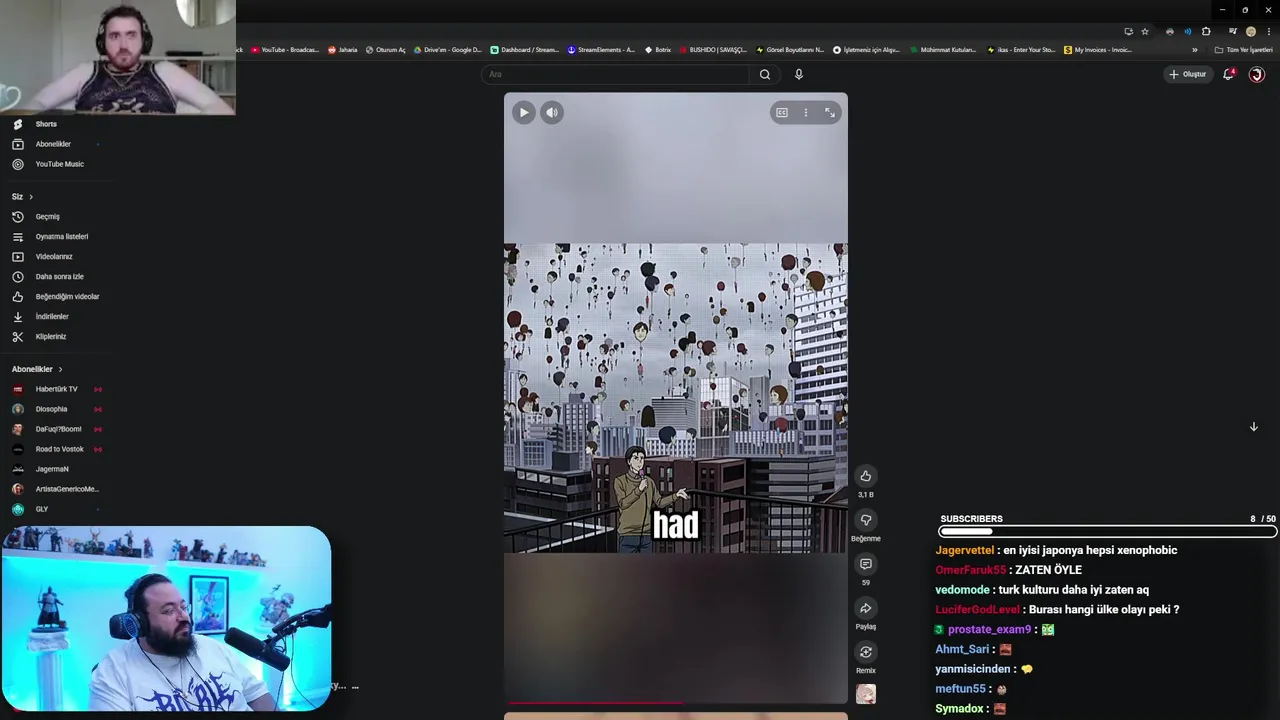Open the account avatar menu
The height and width of the screenshot is (720, 1280).
1257,74
